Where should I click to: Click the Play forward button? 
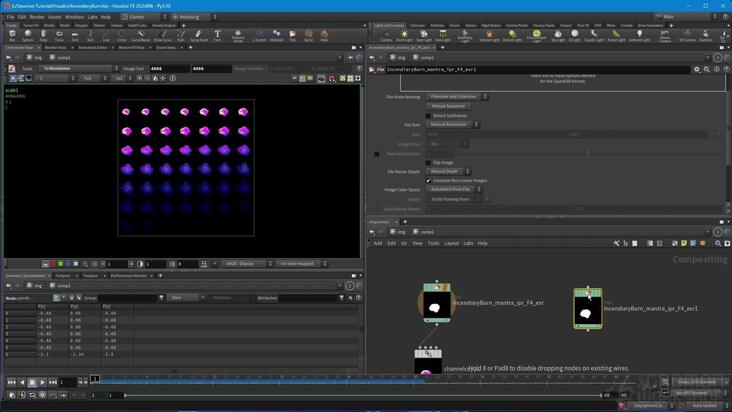coord(42,382)
